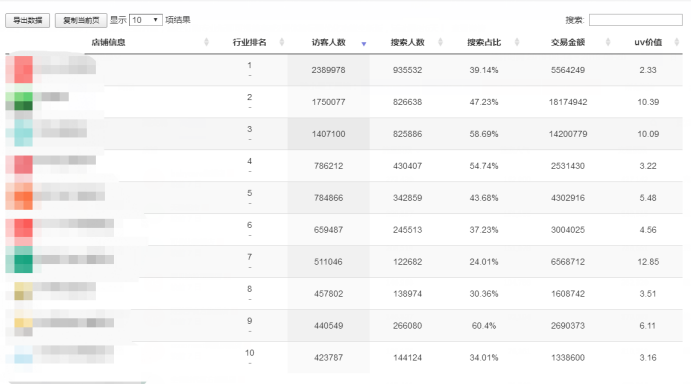Open the rank 3 shop cyan thumbnail
691x385 pixels.
click(x=19, y=133)
